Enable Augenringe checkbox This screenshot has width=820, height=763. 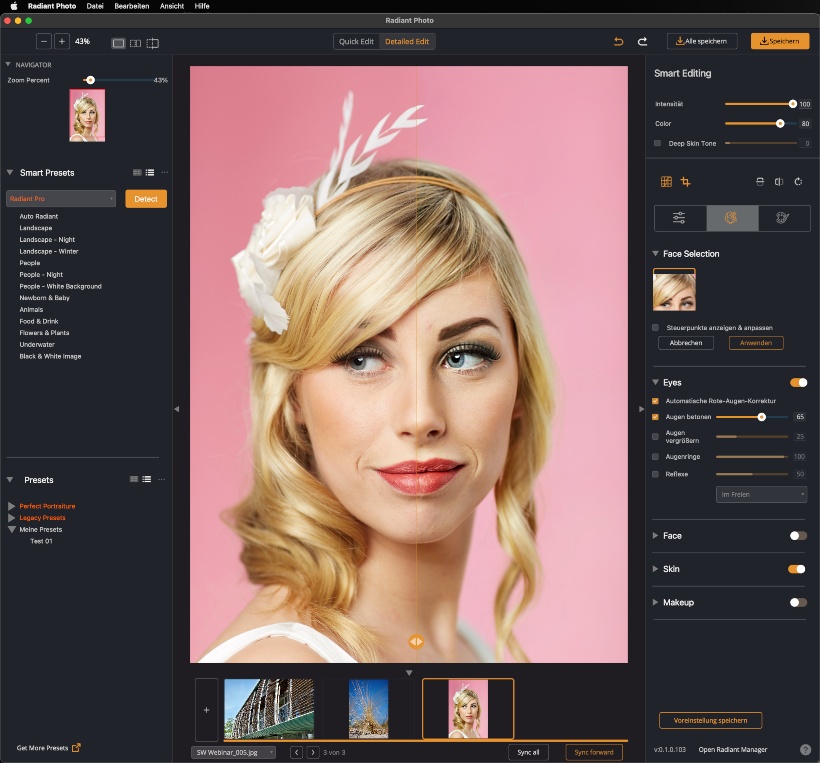[655, 457]
